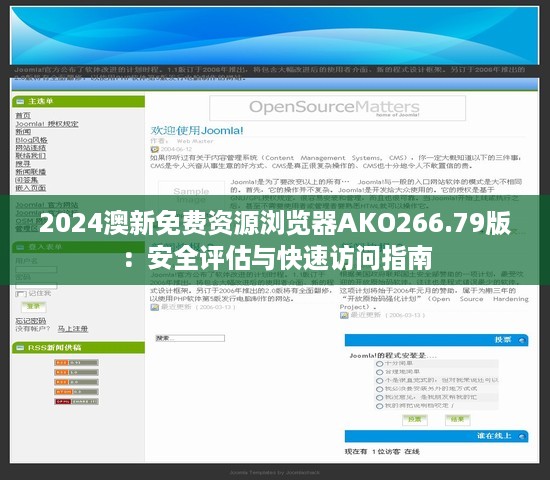Click the 谁在线上 header arrow icon
Screen dimensions: 550x480
coord(522,436)
